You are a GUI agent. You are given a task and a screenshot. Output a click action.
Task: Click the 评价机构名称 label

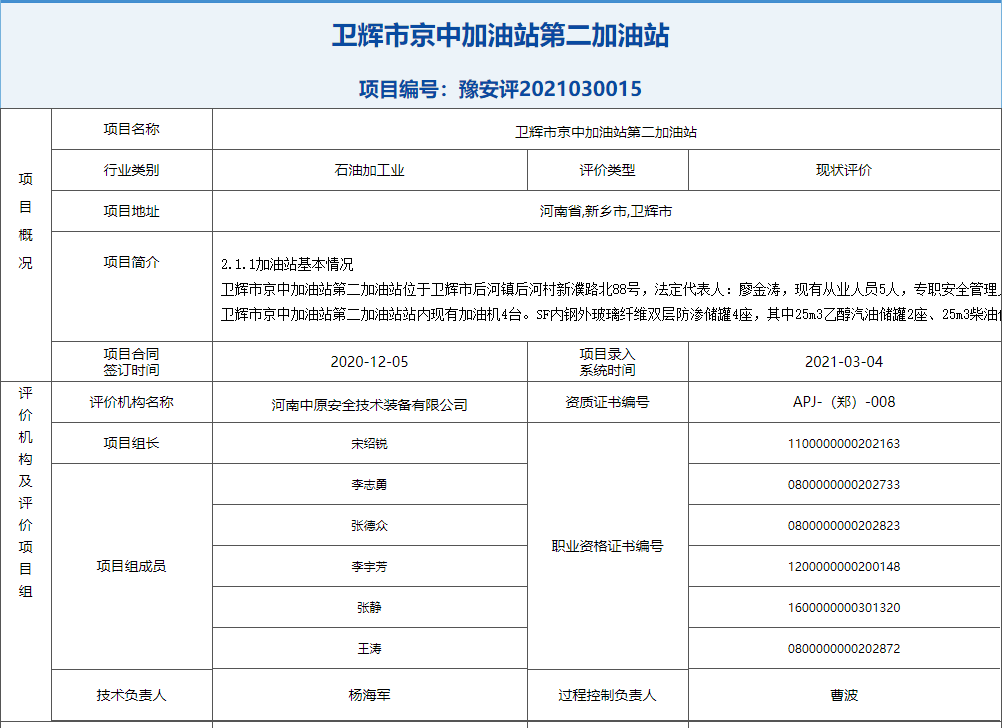pyautogui.click(x=132, y=402)
